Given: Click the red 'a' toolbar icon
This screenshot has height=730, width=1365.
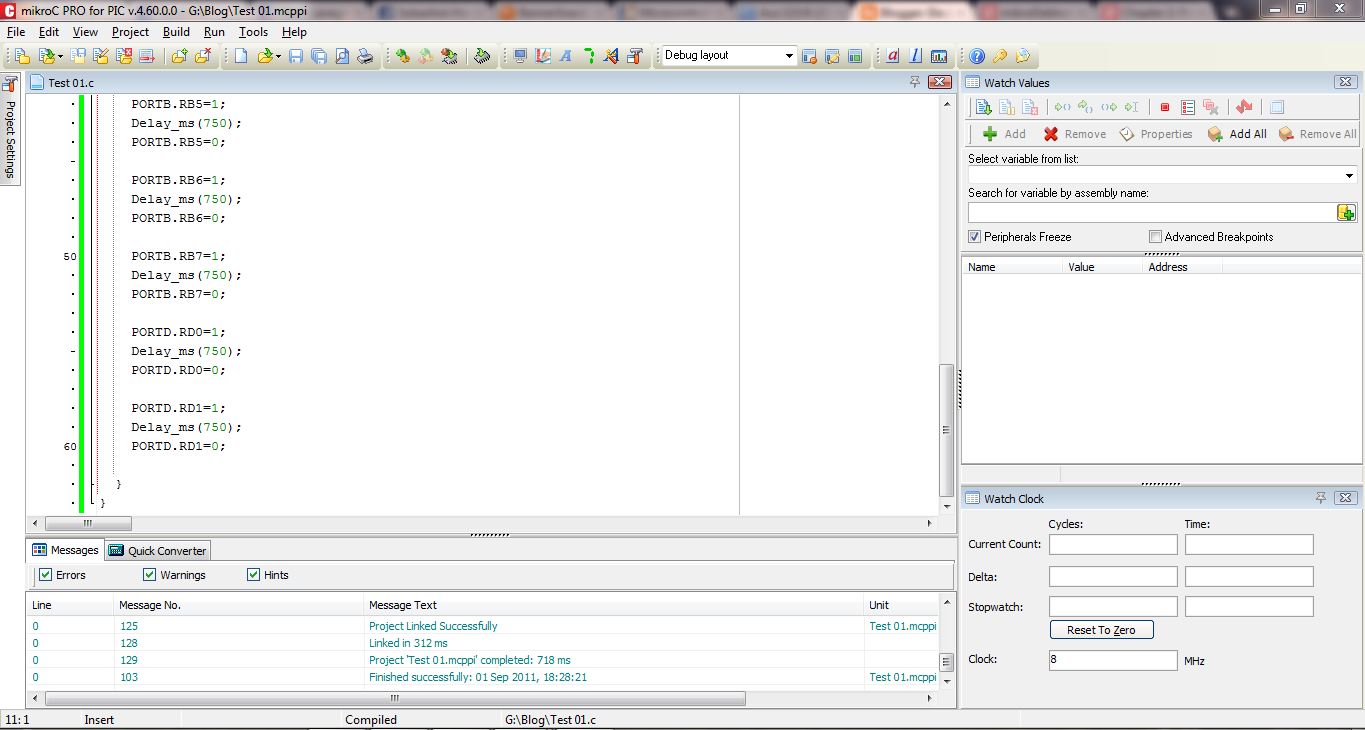Looking at the screenshot, I should point(893,56).
